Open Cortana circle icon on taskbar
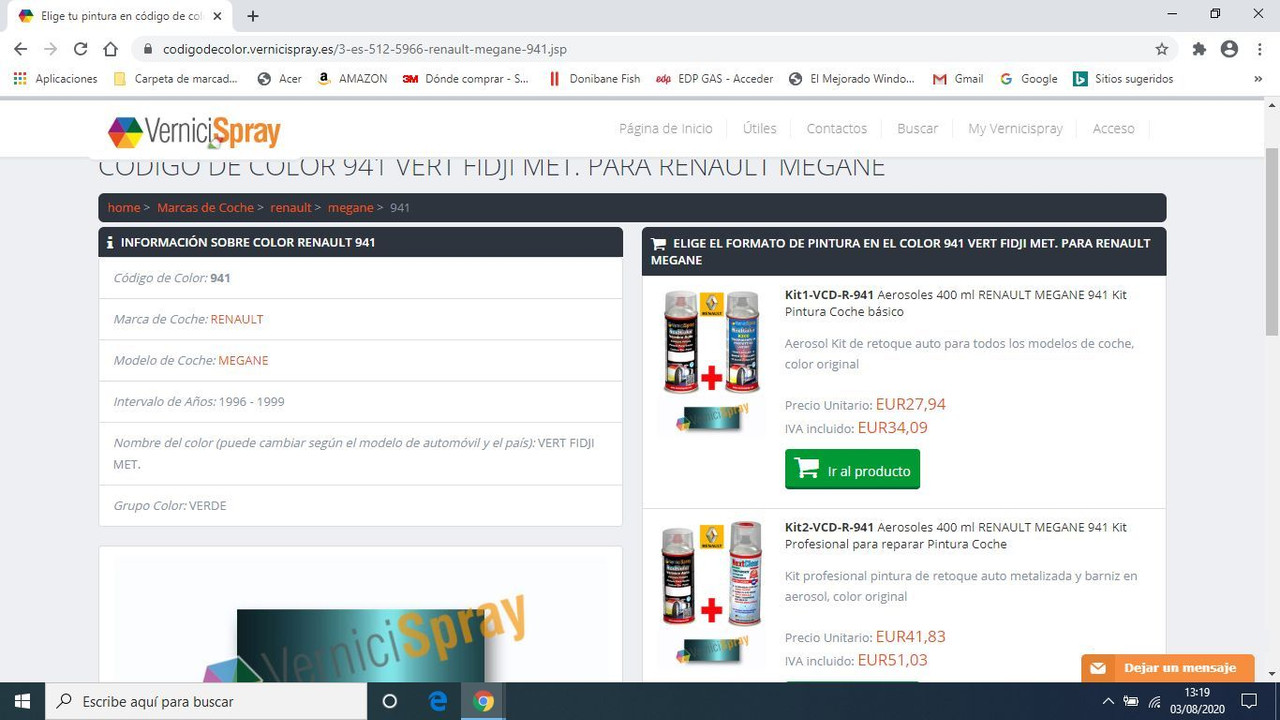 (x=390, y=701)
